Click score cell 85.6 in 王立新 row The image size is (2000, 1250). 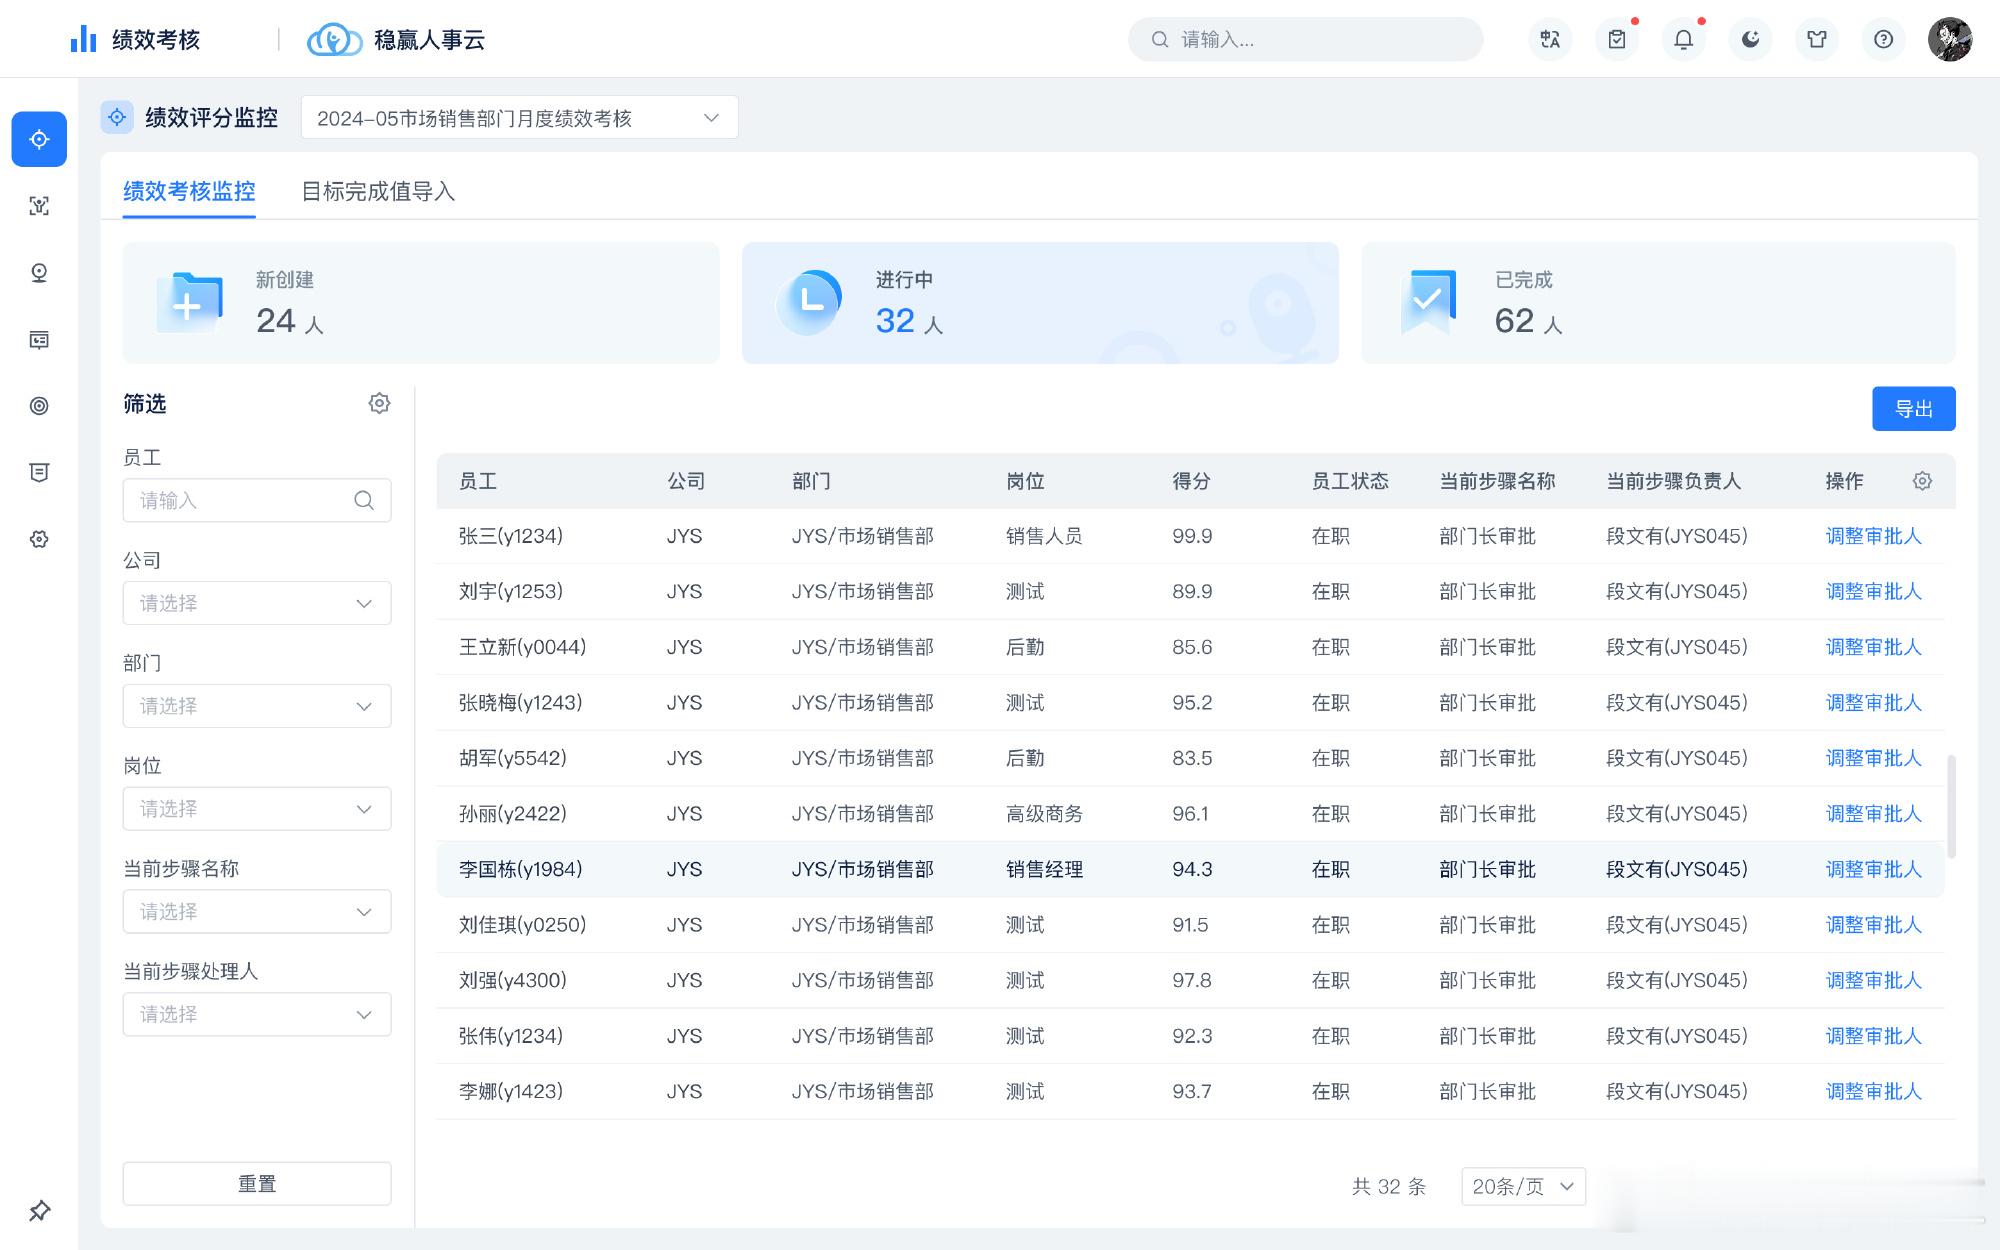[x=1192, y=647]
